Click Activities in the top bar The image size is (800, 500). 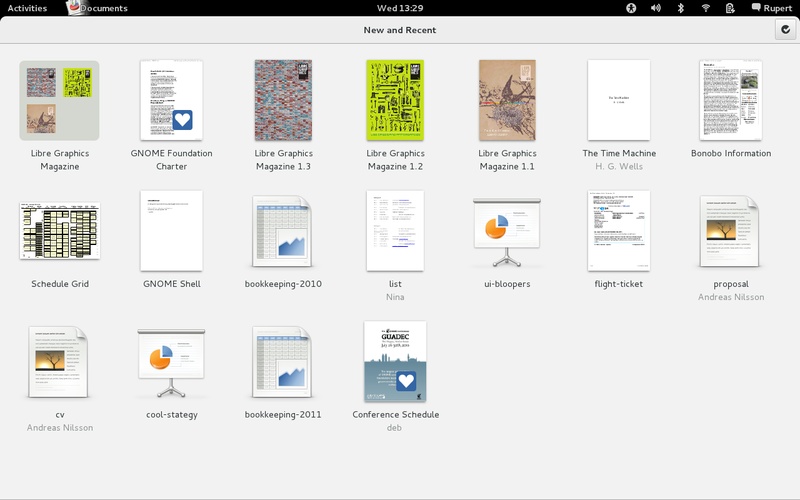[27, 8]
